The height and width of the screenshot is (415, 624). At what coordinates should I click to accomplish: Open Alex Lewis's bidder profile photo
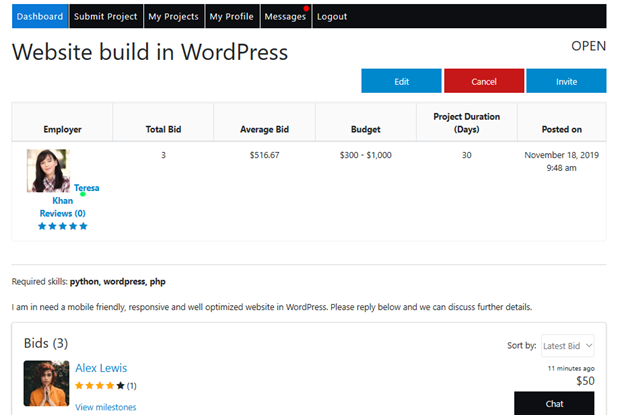46,383
